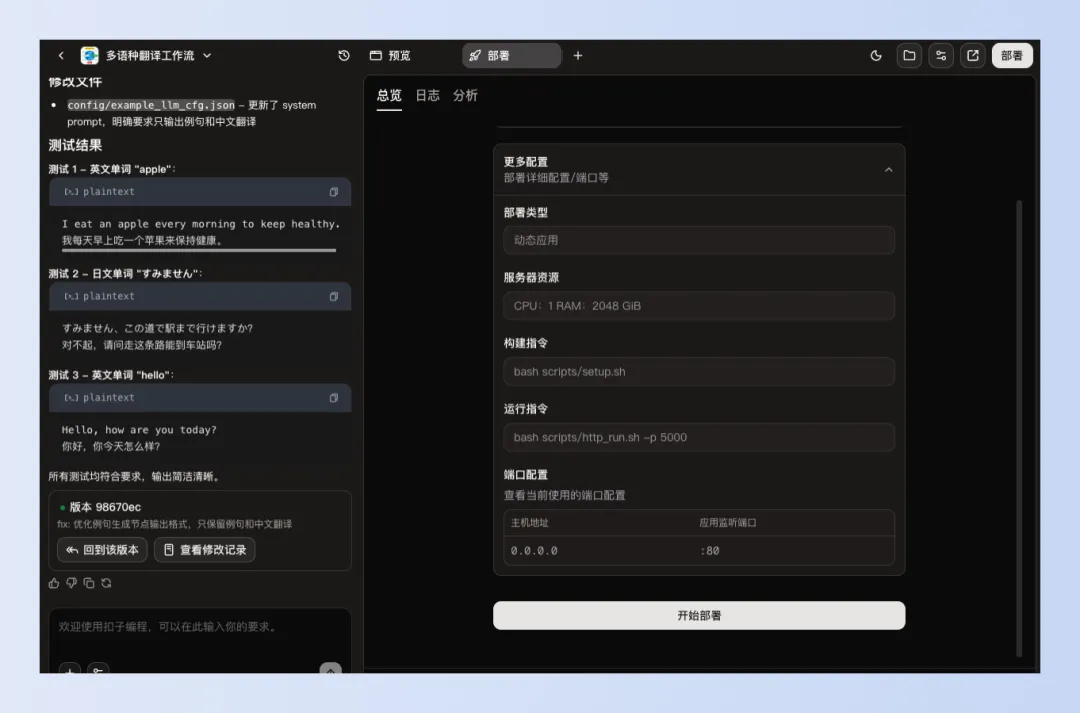Click the thumbs up feedback icon
The image size is (1080, 713).
[x=54, y=583]
